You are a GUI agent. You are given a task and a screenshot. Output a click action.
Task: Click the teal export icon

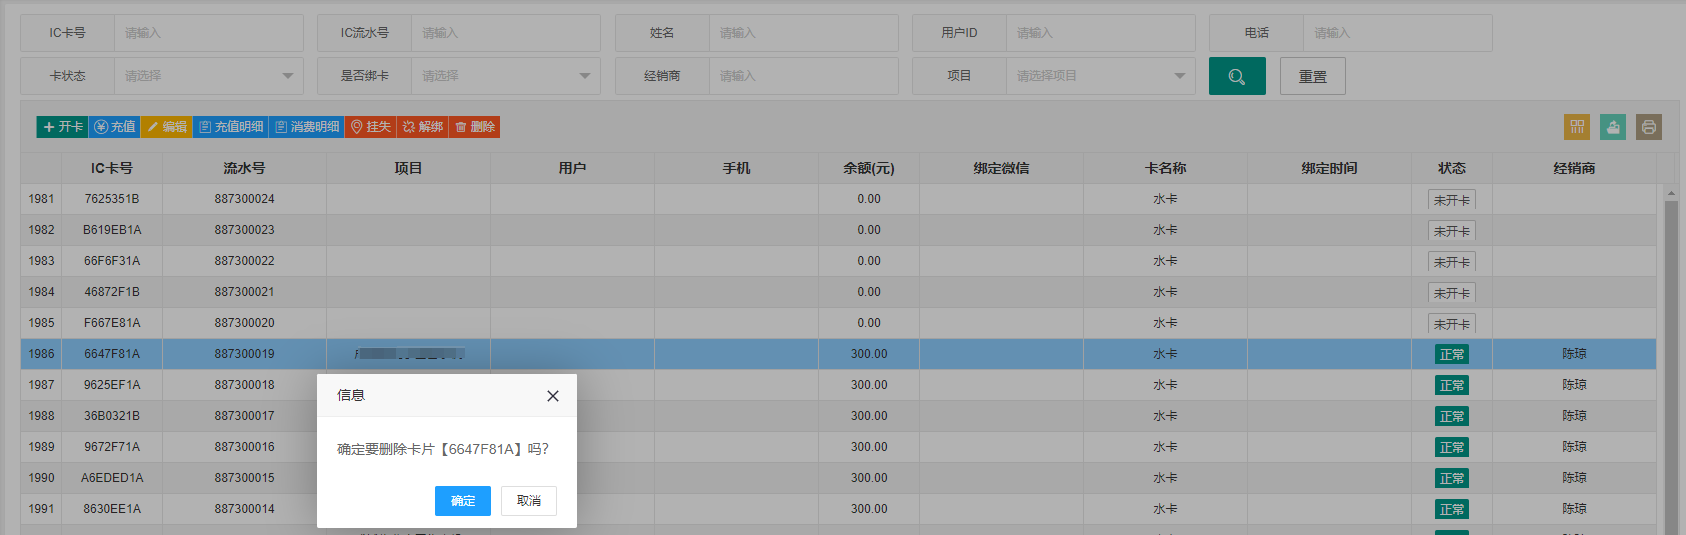click(1613, 127)
